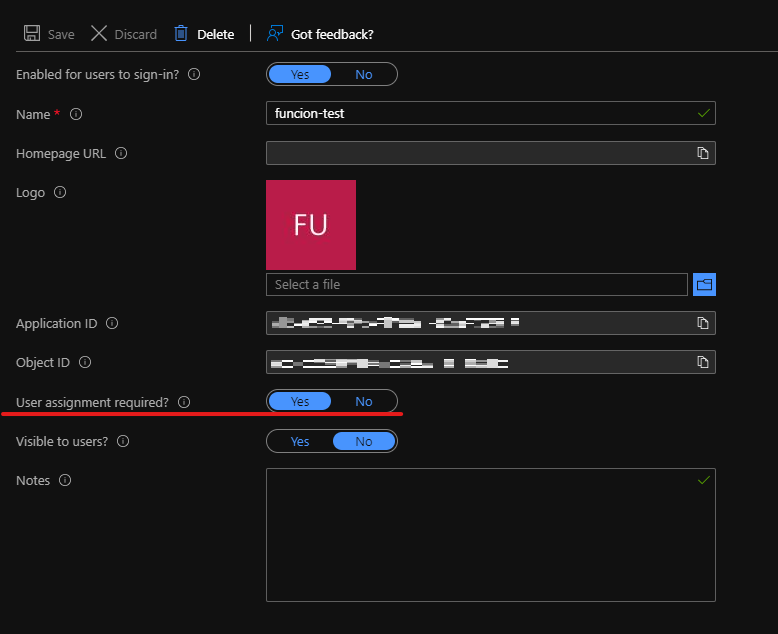Click the Notes label
This screenshot has height=634, width=778.
click(33, 481)
